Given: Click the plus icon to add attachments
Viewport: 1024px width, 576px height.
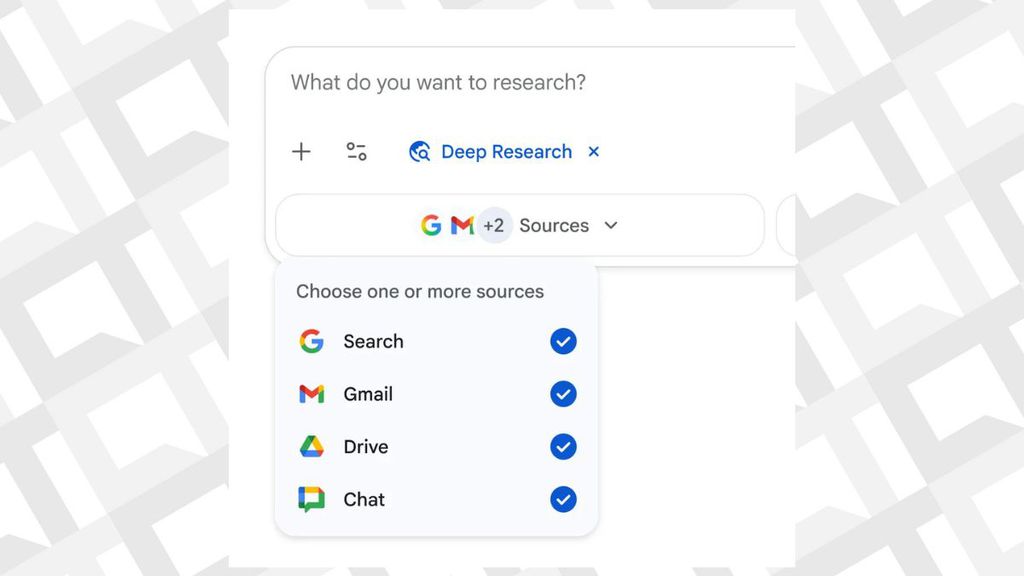Looking at the screenshot, I should click(301, 151).
